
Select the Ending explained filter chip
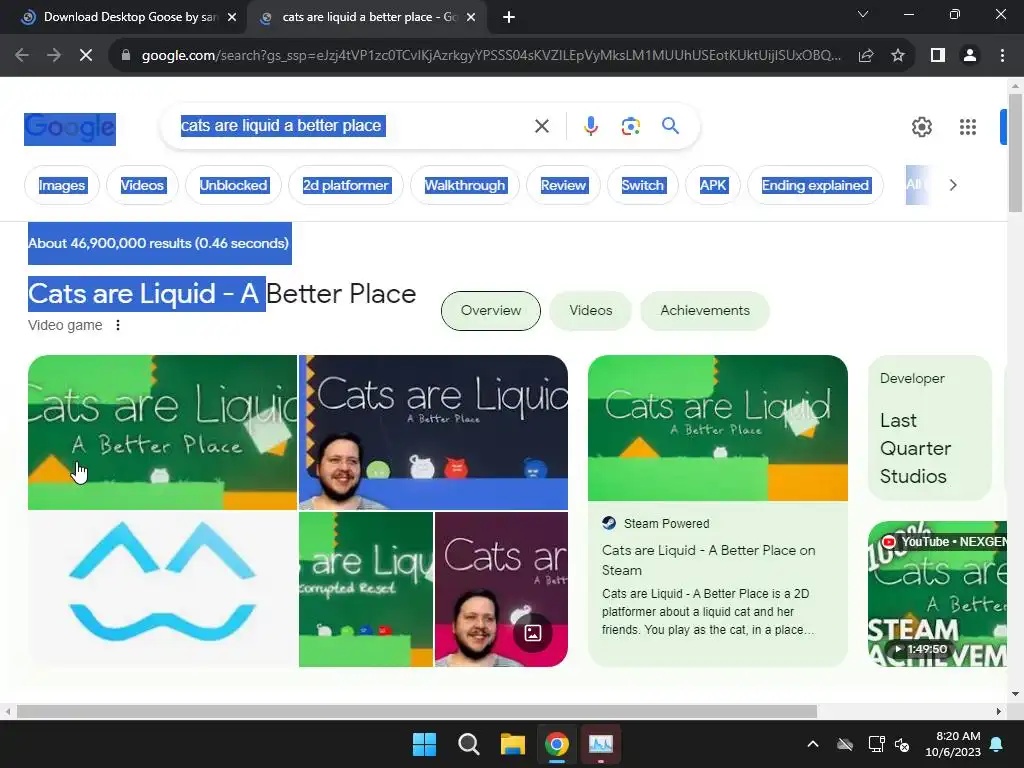(x=815, y=185)
